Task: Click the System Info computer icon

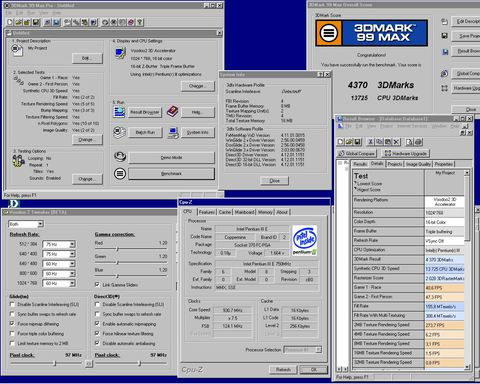Action: click(173, 133)
